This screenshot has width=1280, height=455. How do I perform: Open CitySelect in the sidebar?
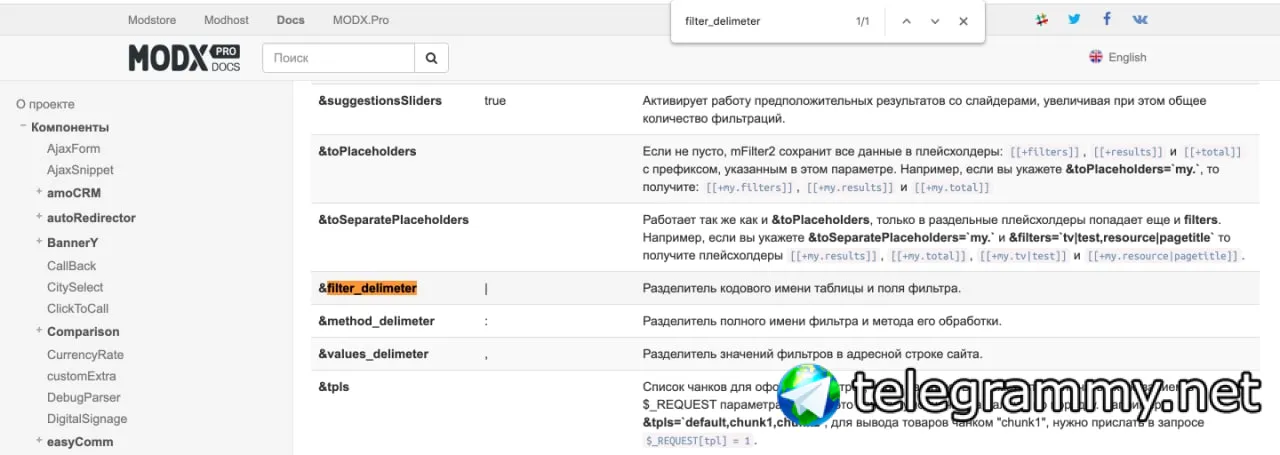click(75, 287)
